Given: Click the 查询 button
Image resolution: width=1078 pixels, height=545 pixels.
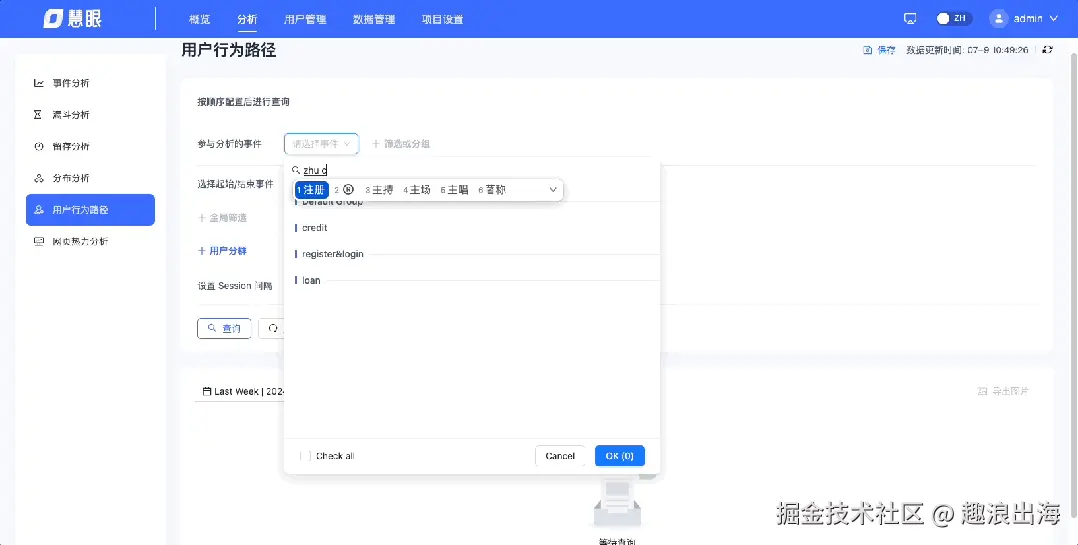Looking at the screenshot, I should pos(224,329).
